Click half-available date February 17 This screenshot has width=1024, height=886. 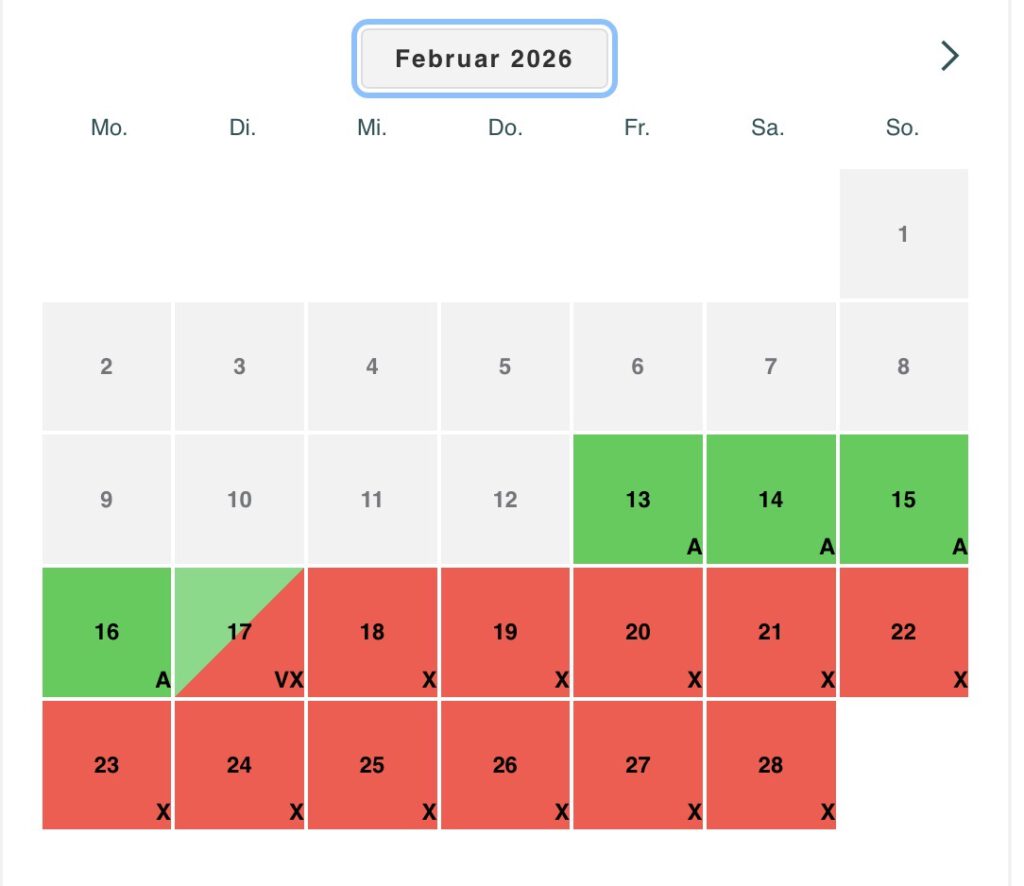coord(239,632)
